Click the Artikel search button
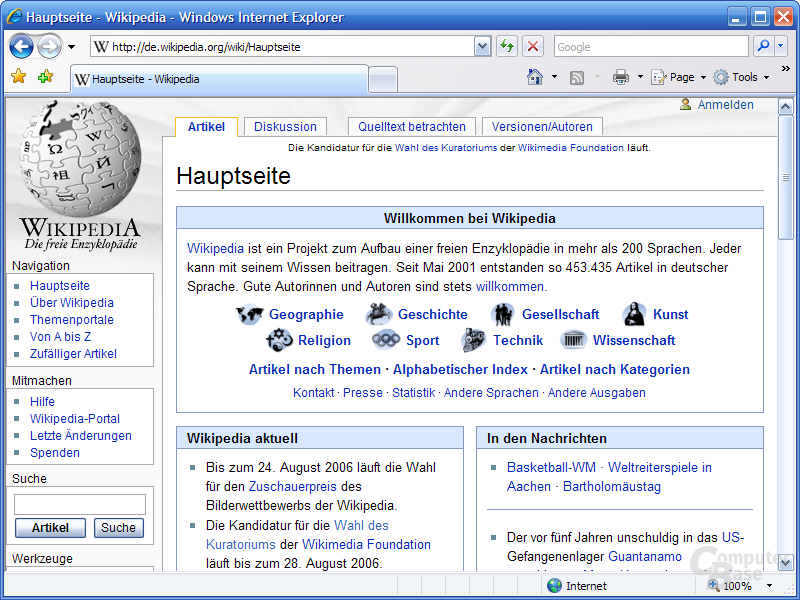The image size is (800, 600). [50, 528]
